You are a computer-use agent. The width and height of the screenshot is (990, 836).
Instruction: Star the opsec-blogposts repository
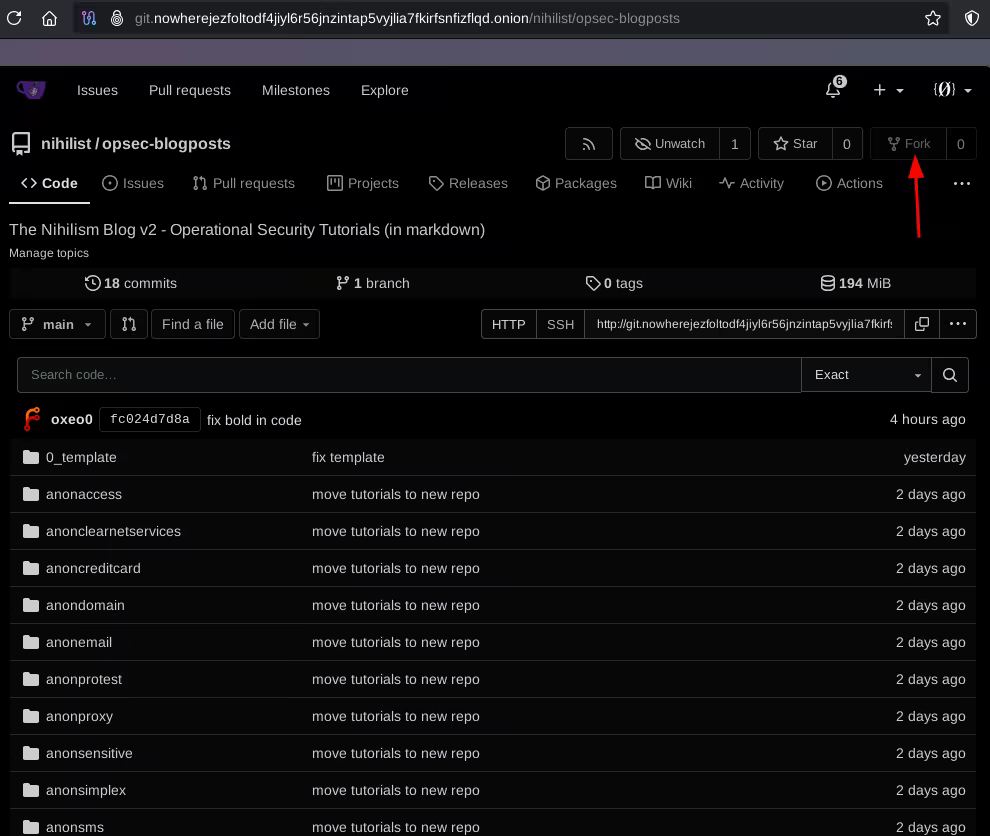pos(794,144)
